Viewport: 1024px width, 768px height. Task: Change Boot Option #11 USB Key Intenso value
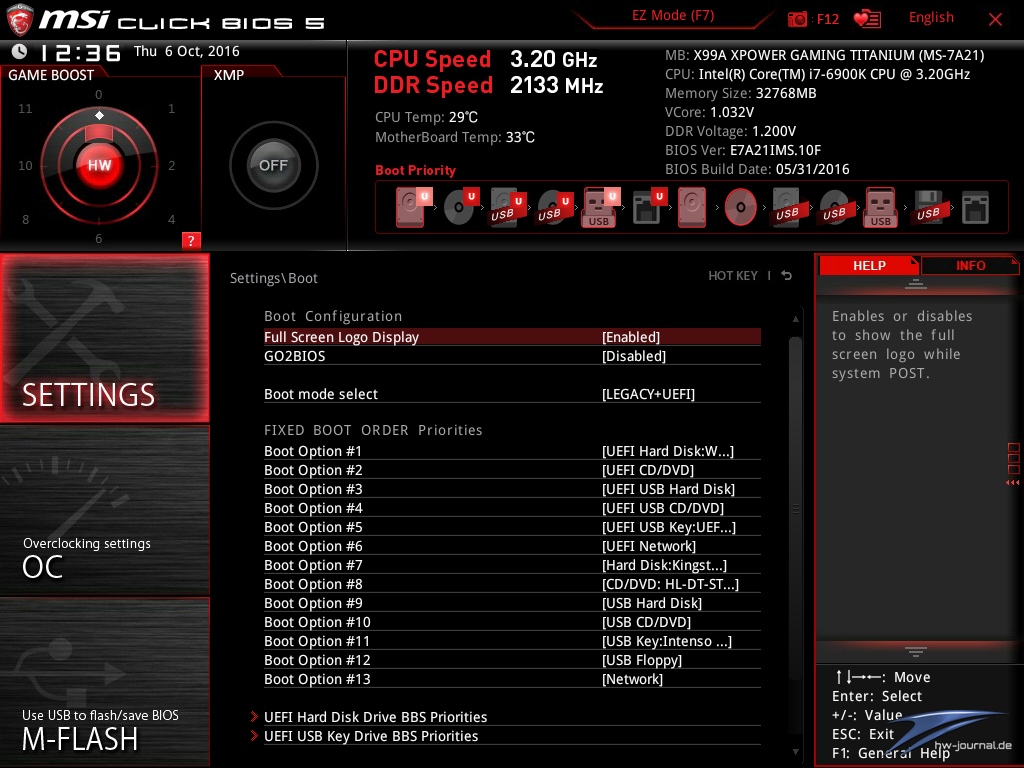(667, 640)
